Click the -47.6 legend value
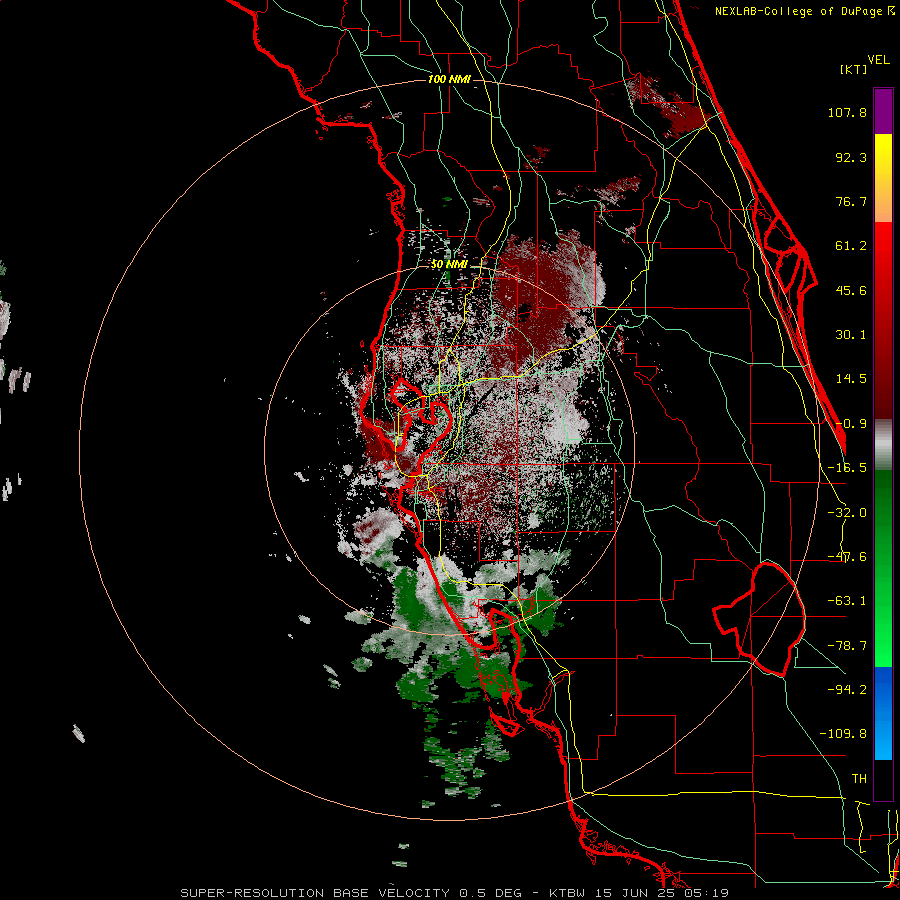900x900 pixels. click(847, 557)
